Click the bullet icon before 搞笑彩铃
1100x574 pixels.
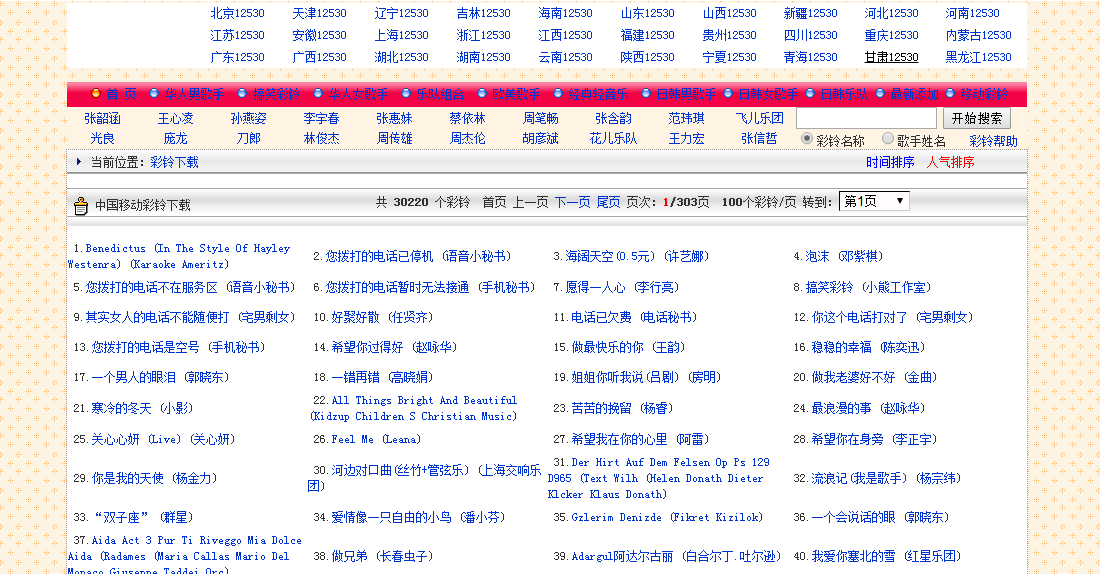click(240, 94)
